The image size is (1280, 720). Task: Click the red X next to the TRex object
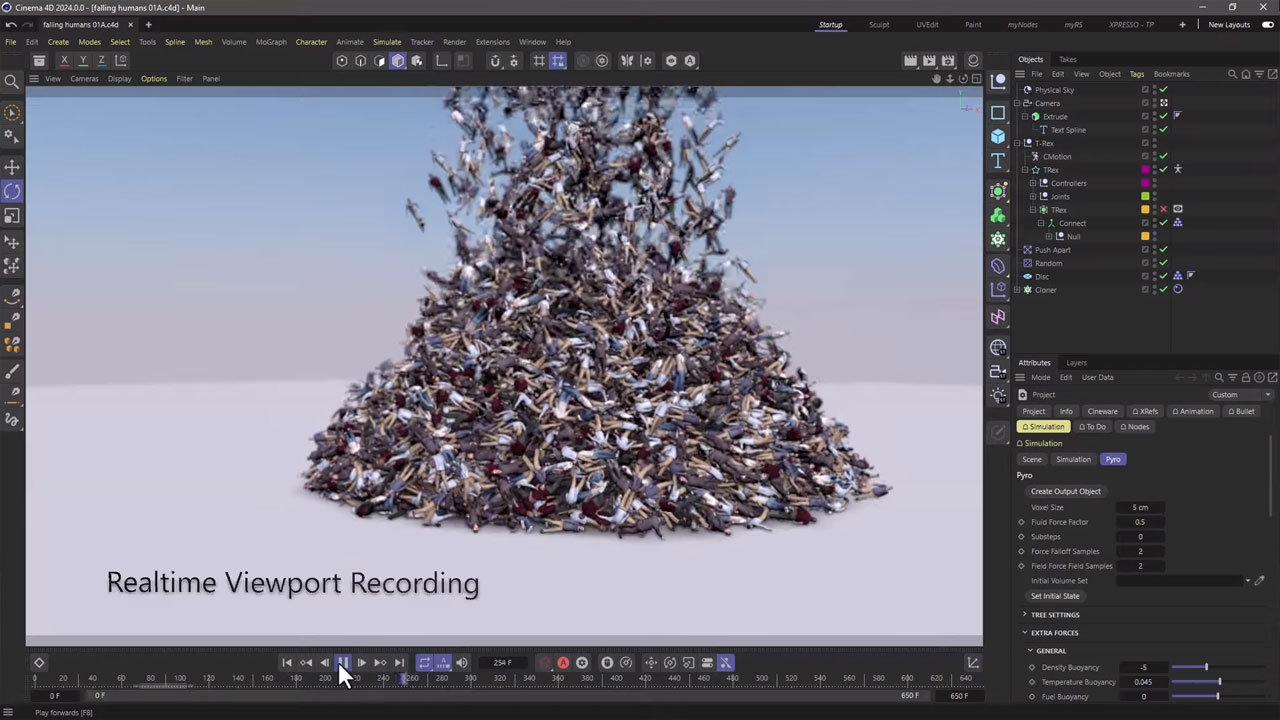click(1163, 208)
